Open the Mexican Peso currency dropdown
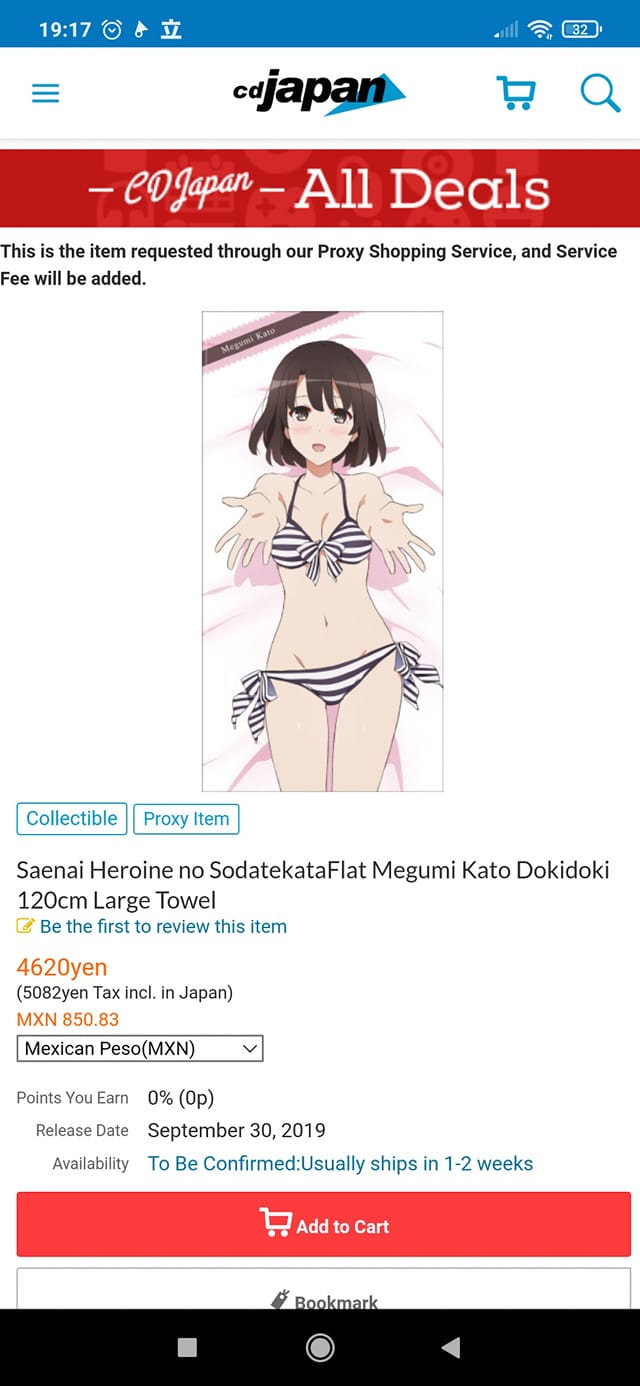 click(x=140, y=1049)
